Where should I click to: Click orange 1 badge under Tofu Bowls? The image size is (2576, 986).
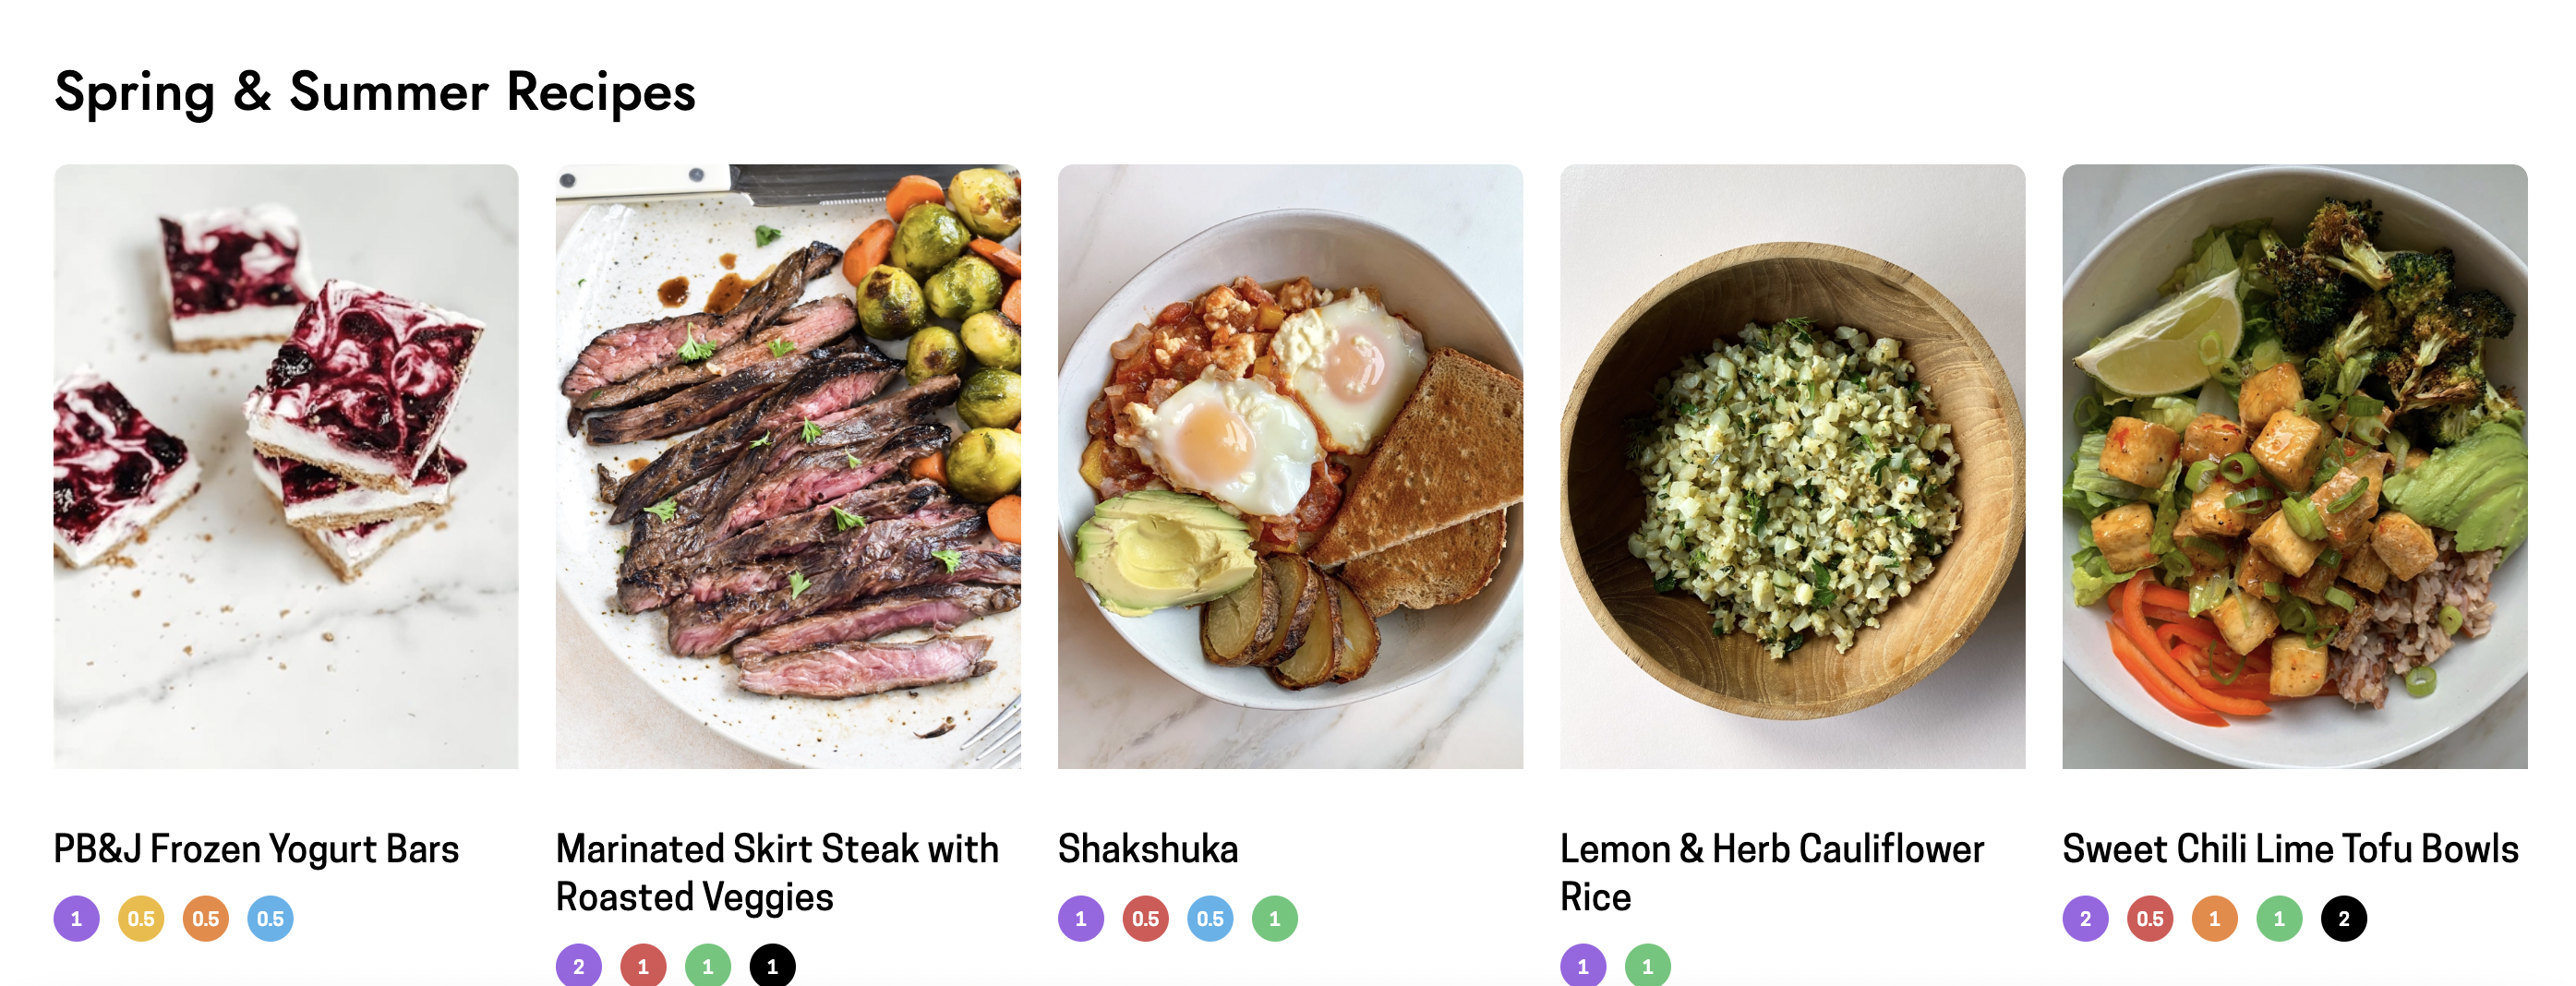click(x=2214, y=918)
